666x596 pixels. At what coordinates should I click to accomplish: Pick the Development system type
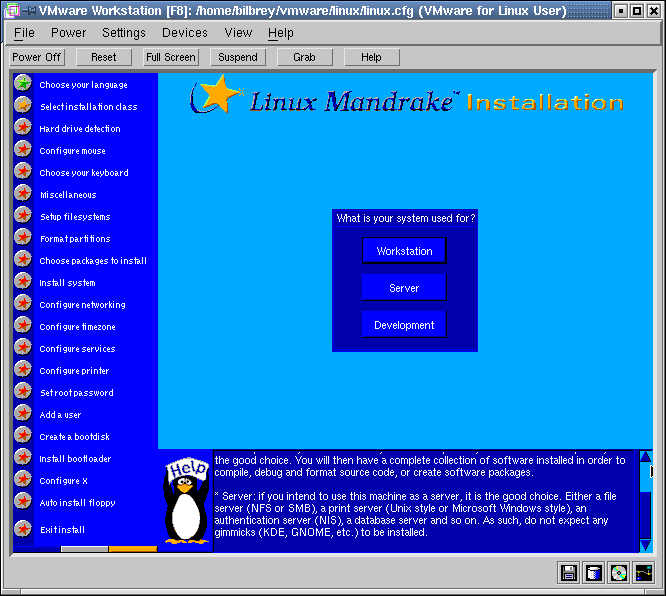(x=404, y=325)
